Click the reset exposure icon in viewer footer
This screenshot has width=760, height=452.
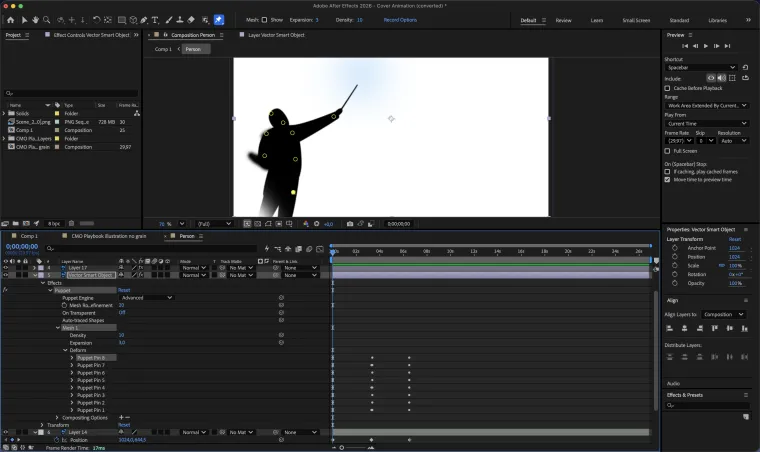317,224
